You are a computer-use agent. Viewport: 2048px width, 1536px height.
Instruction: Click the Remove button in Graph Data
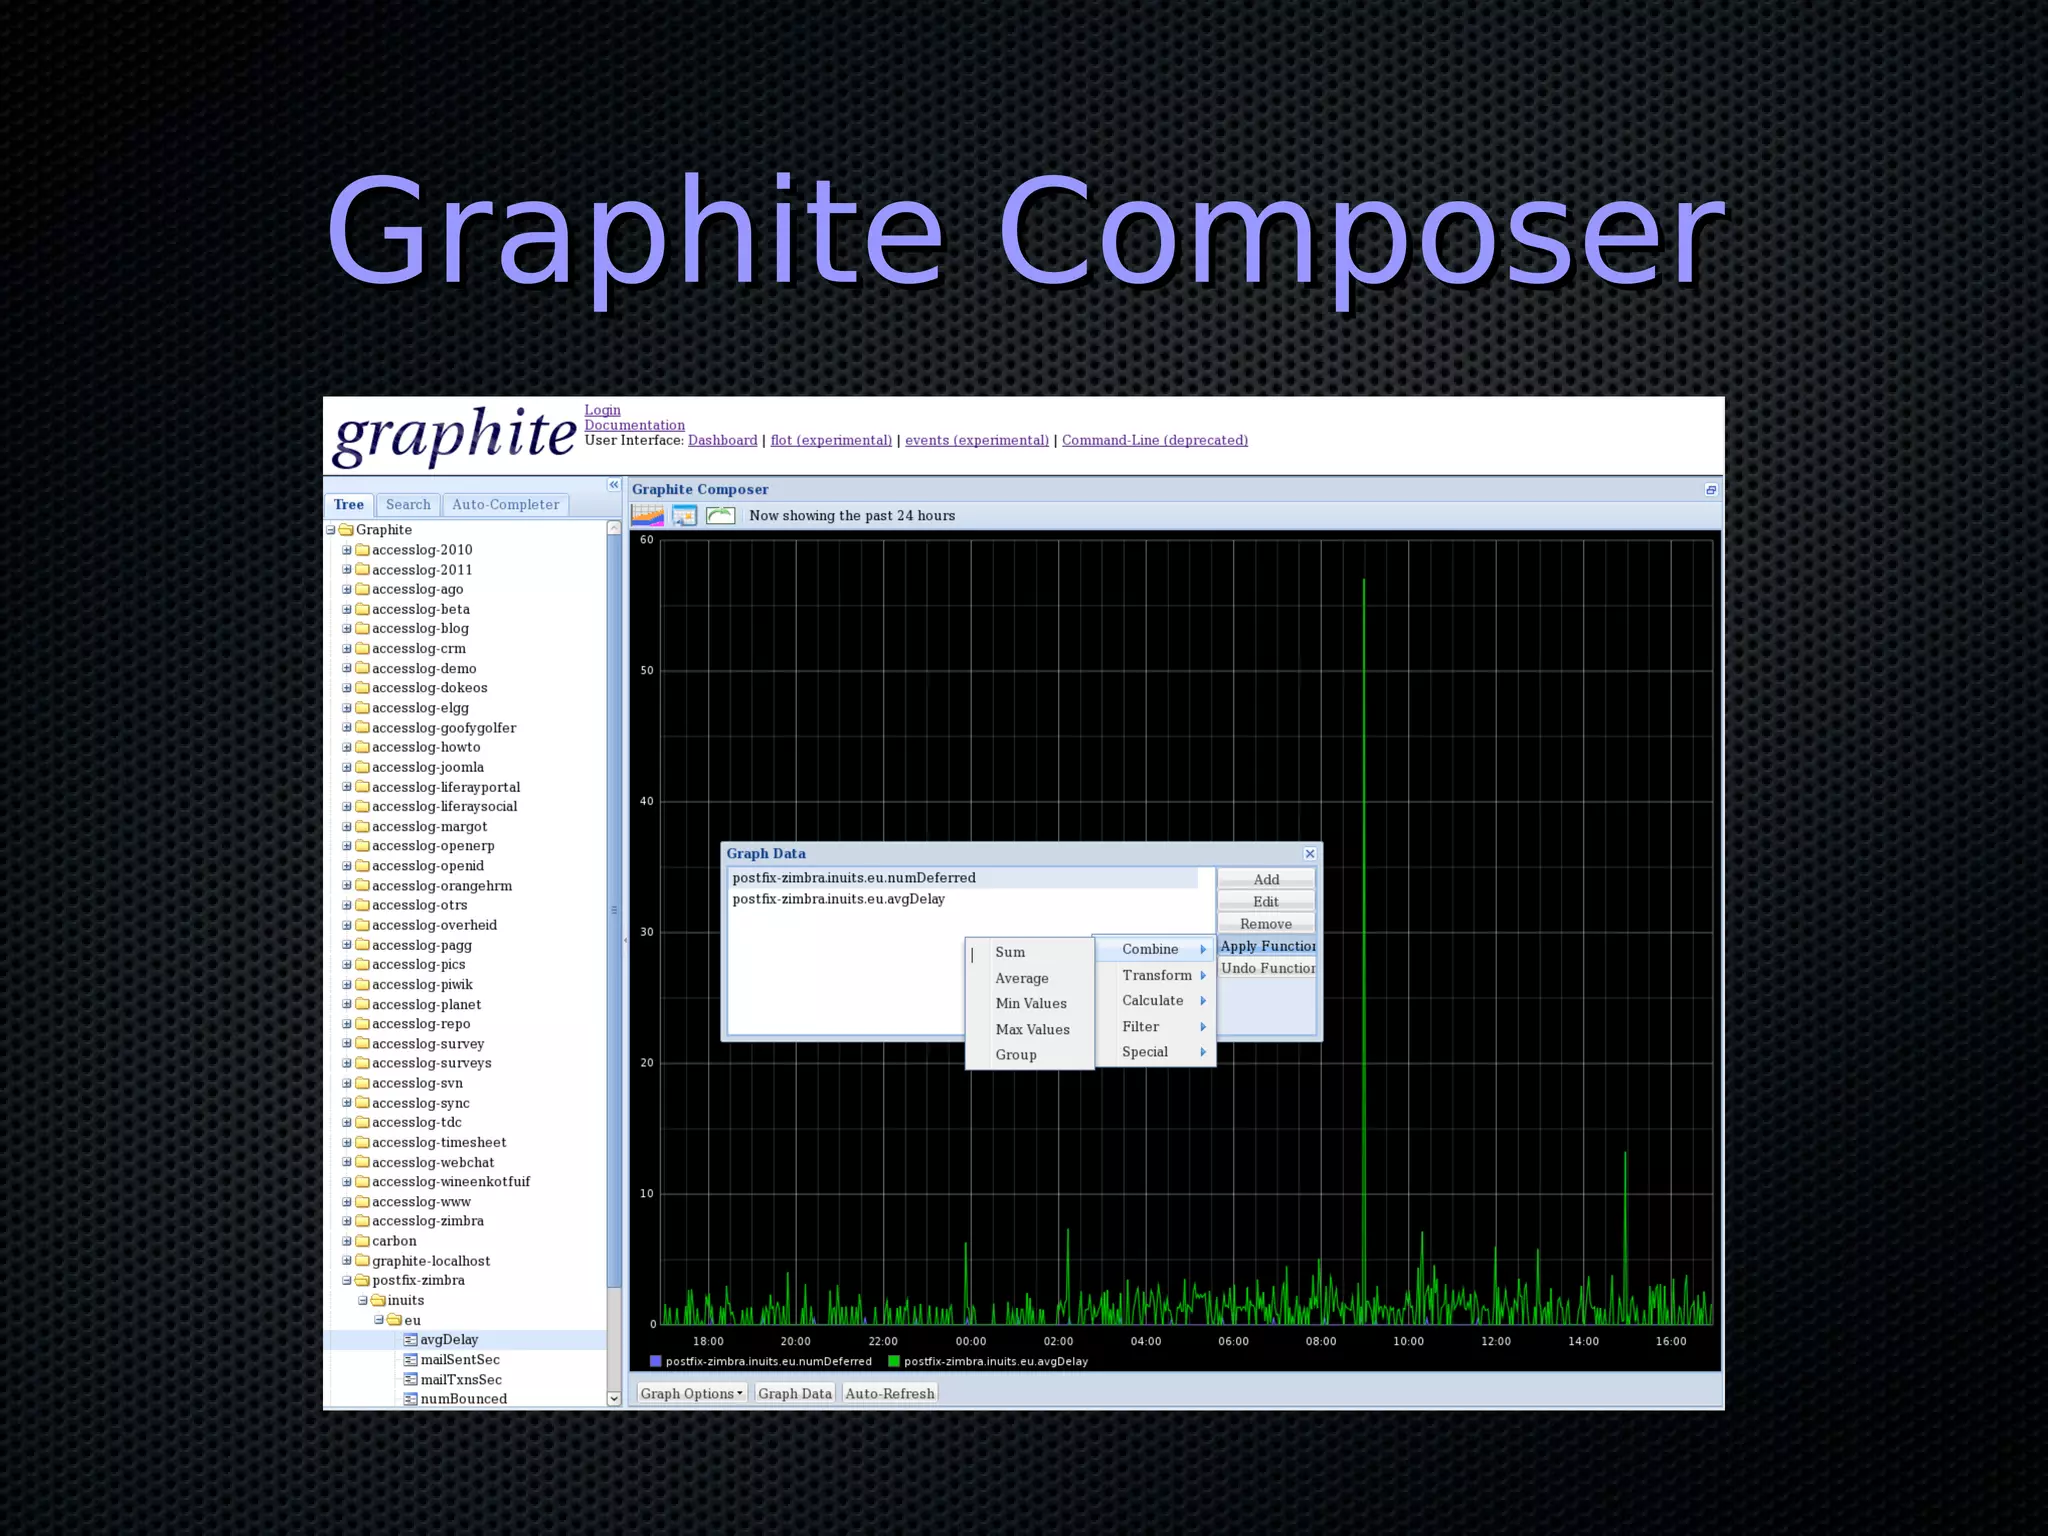click(x=1266, y=924)
